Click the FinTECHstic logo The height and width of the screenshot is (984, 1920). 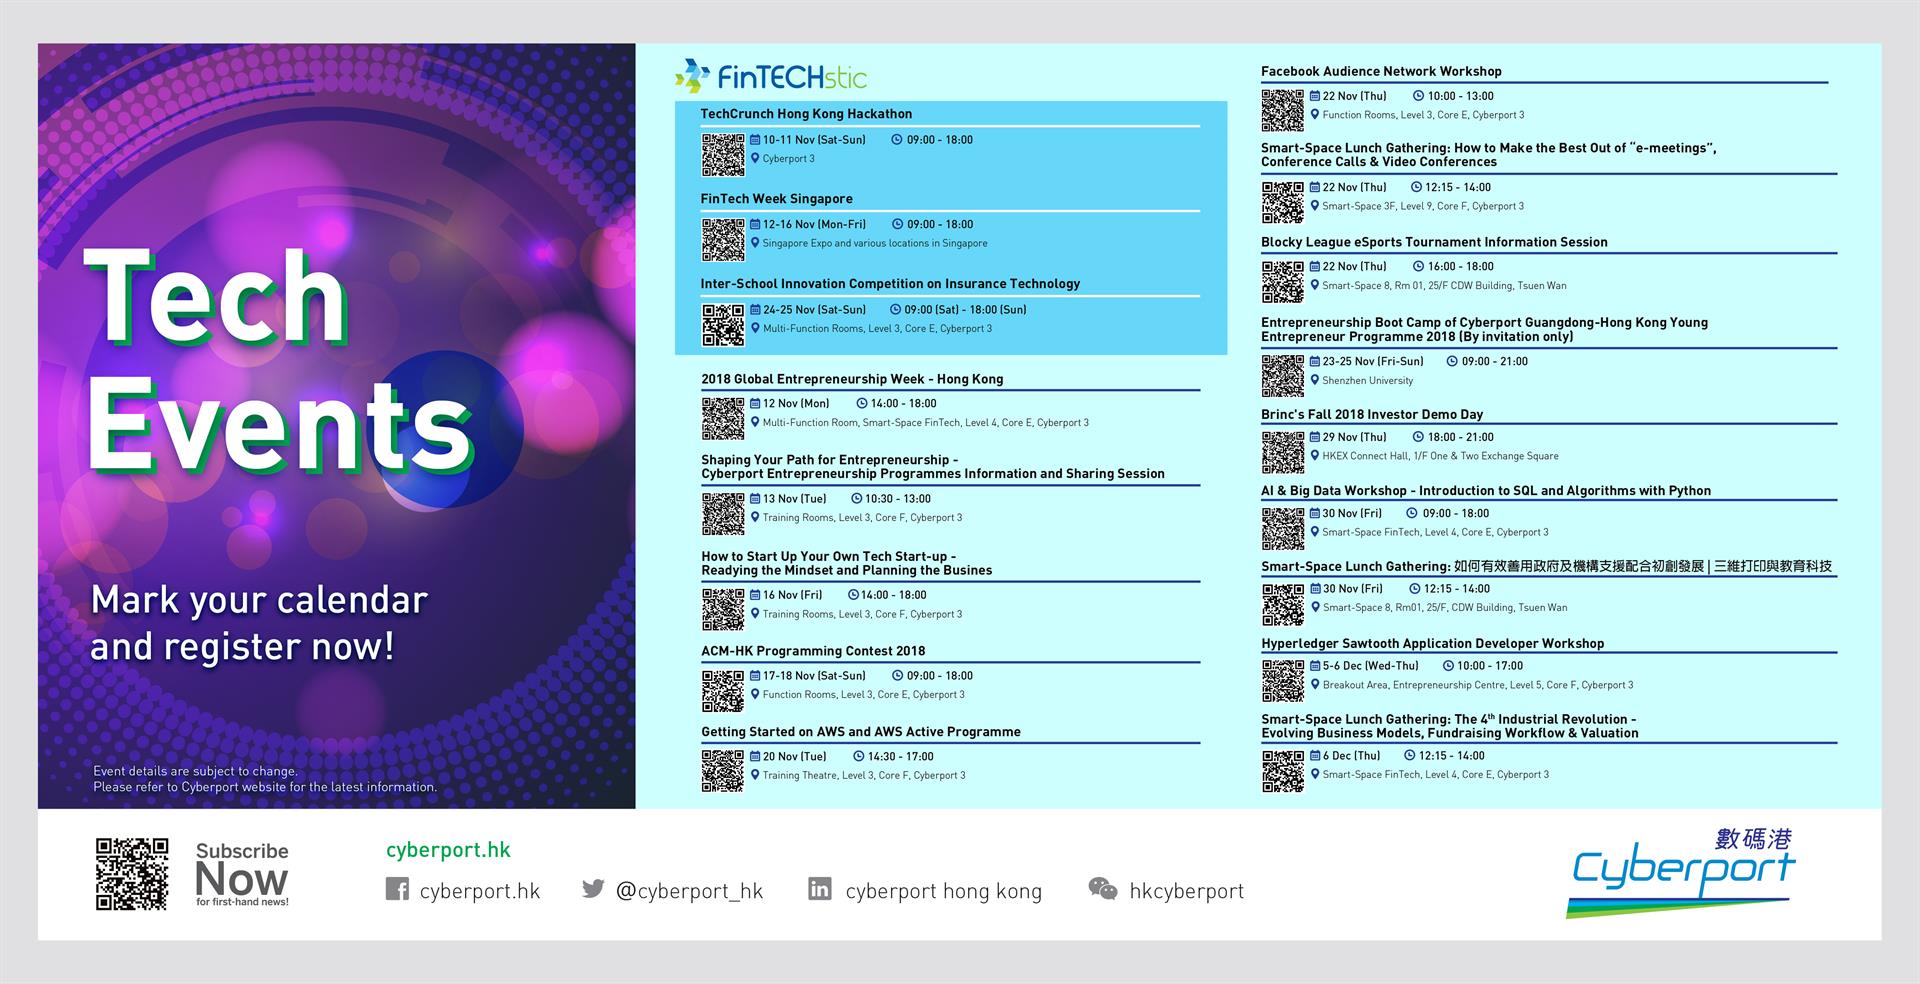tap(771, 76)
